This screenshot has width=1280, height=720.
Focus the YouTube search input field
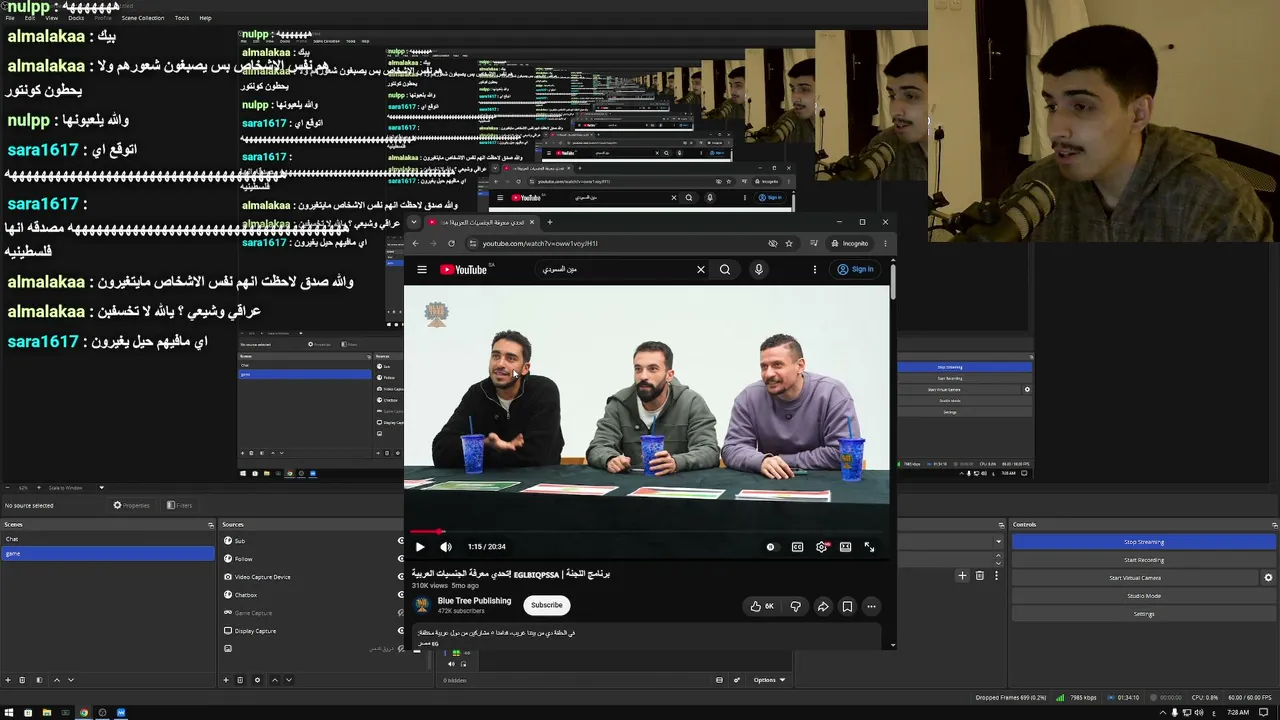615,269
